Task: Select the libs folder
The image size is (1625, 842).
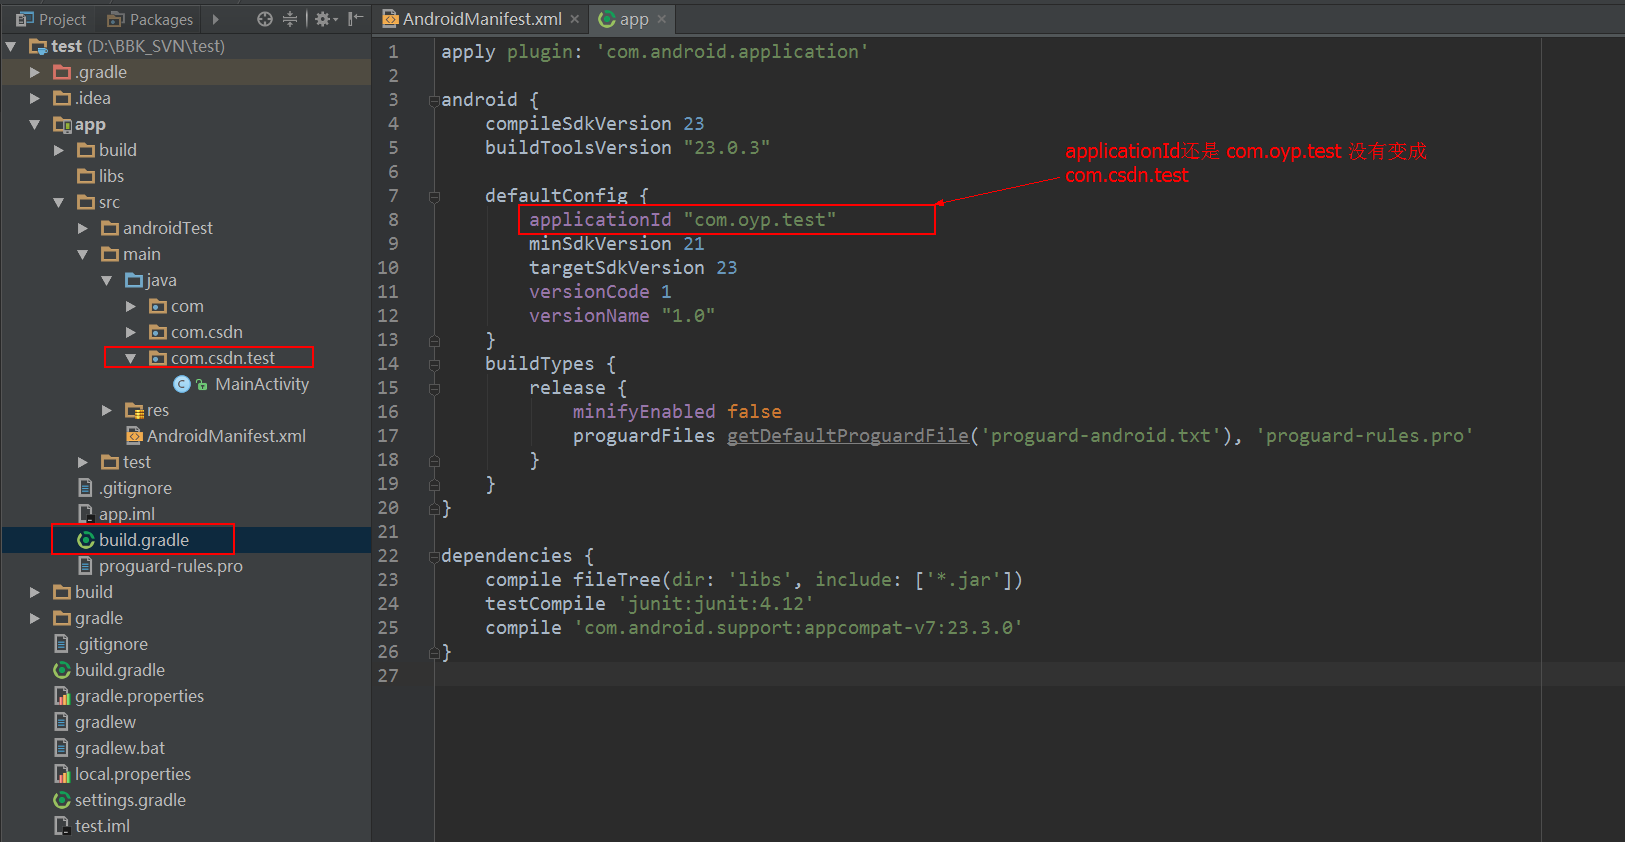Action: 100,176
